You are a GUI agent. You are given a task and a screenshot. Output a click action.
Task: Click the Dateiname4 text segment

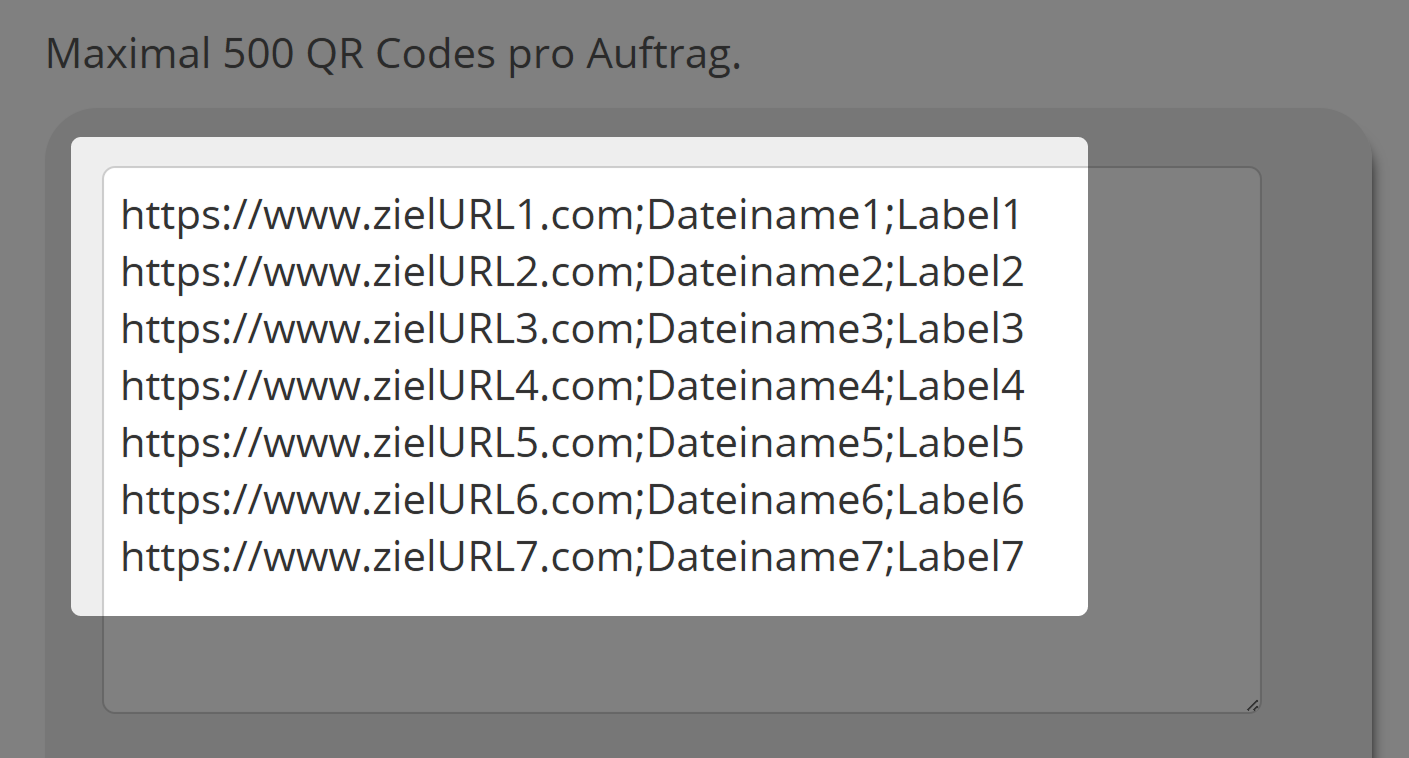(x=770, y=385)
